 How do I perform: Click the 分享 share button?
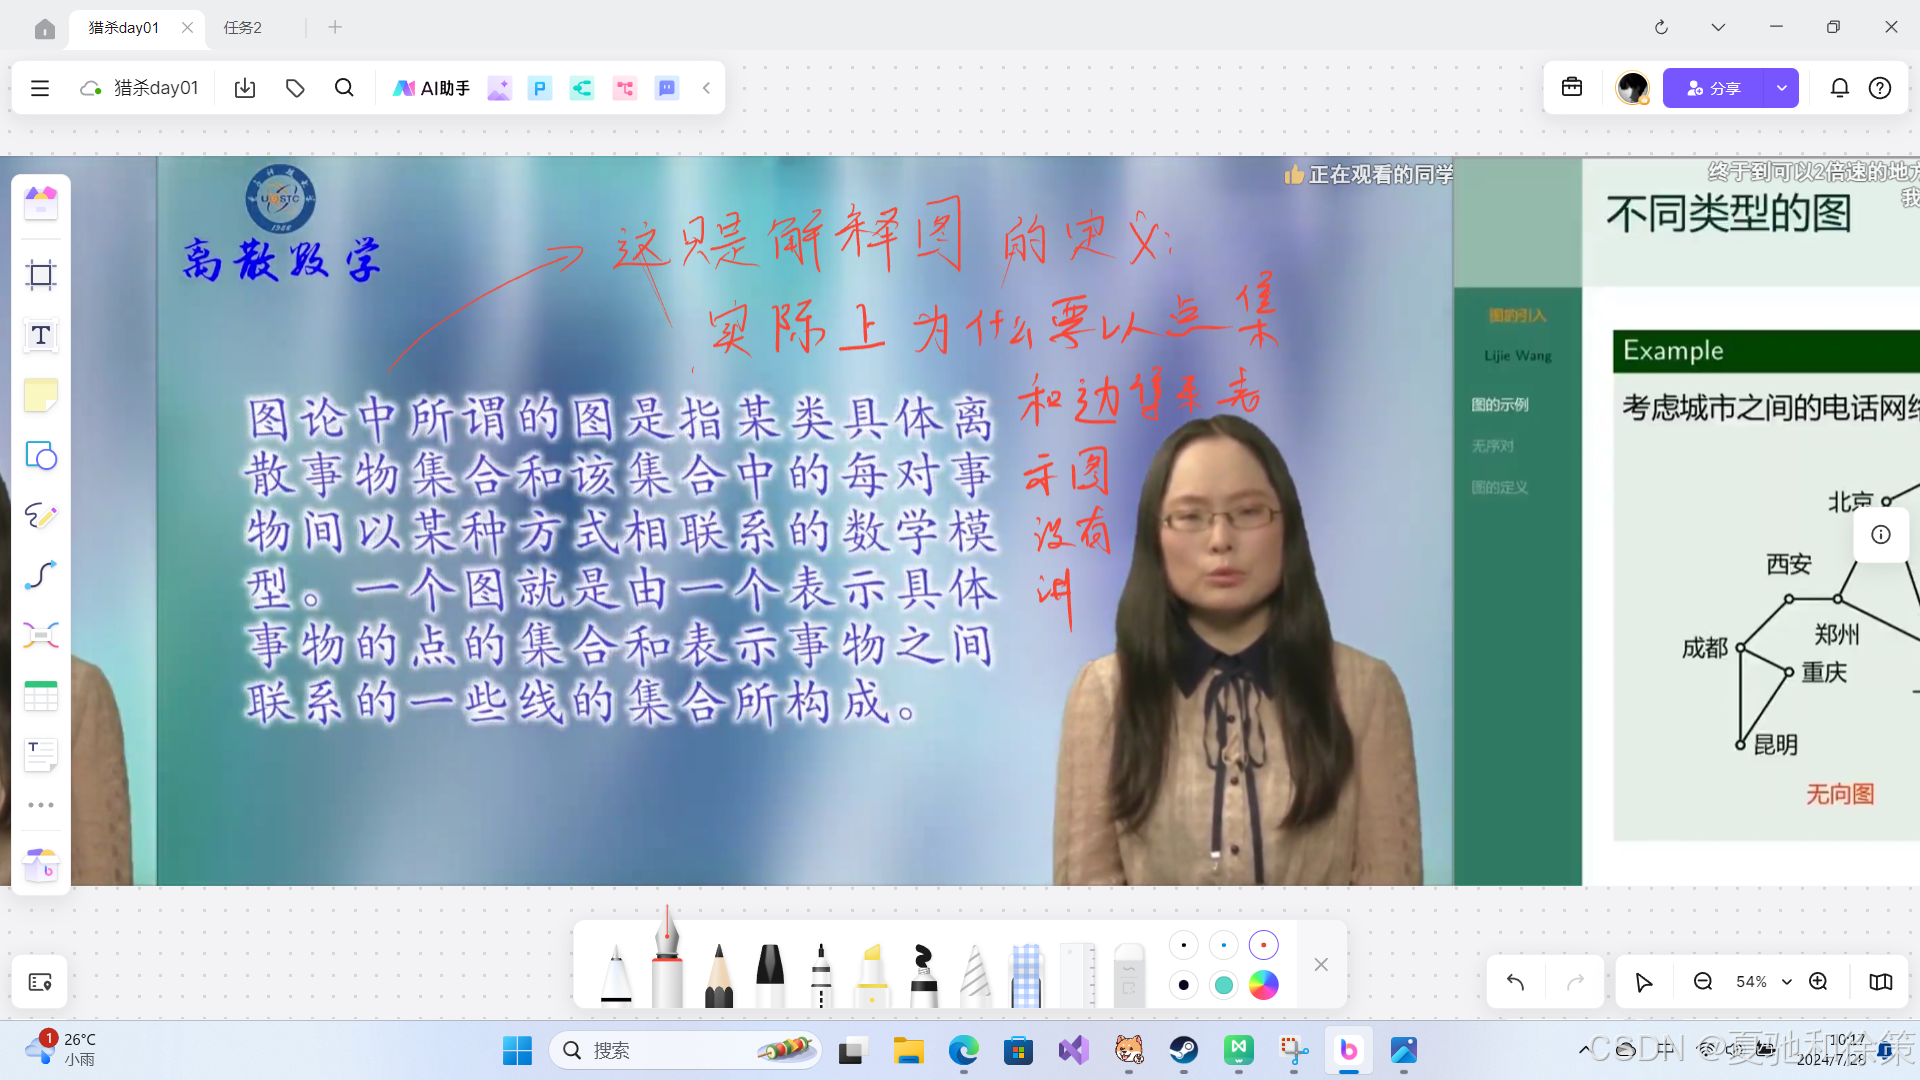tap(1714, 88)
